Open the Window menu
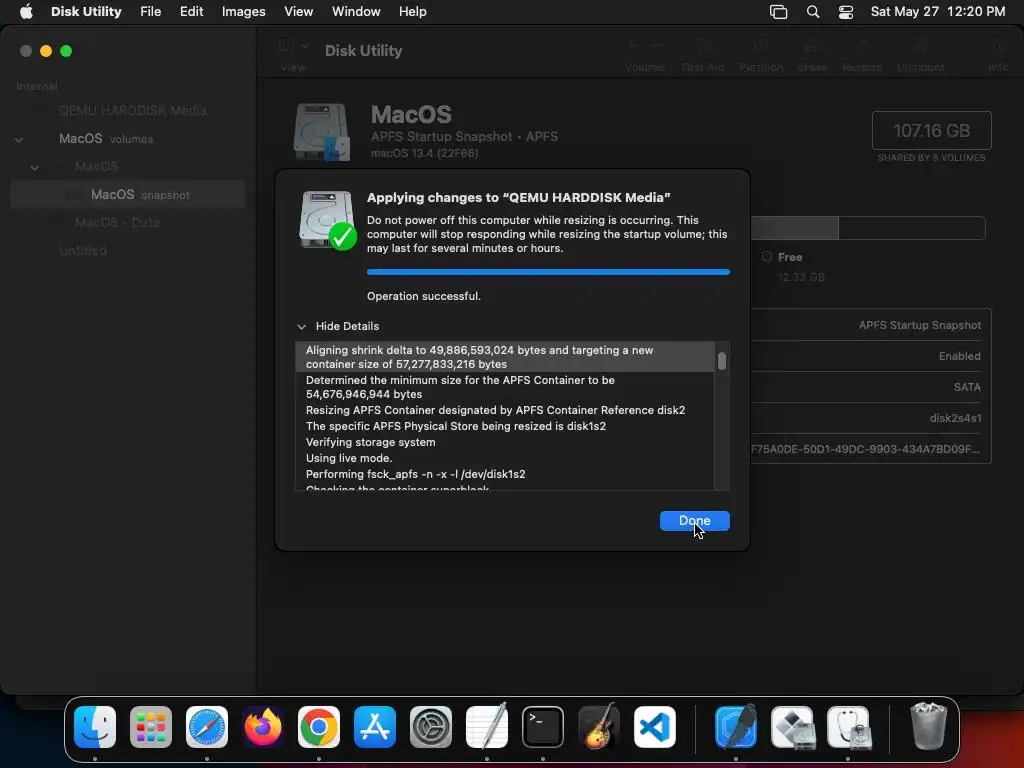 (356, 11)
